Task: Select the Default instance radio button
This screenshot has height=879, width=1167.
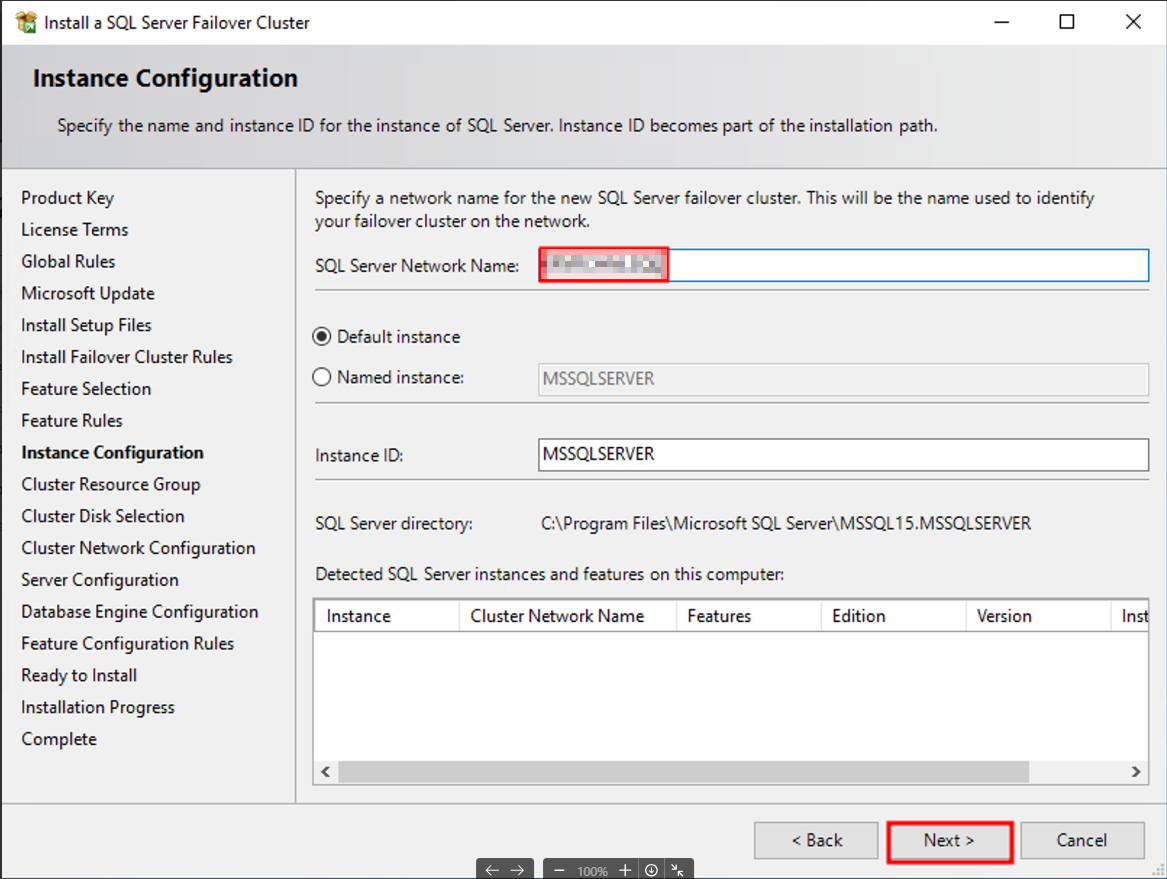Action: (322, 337)
